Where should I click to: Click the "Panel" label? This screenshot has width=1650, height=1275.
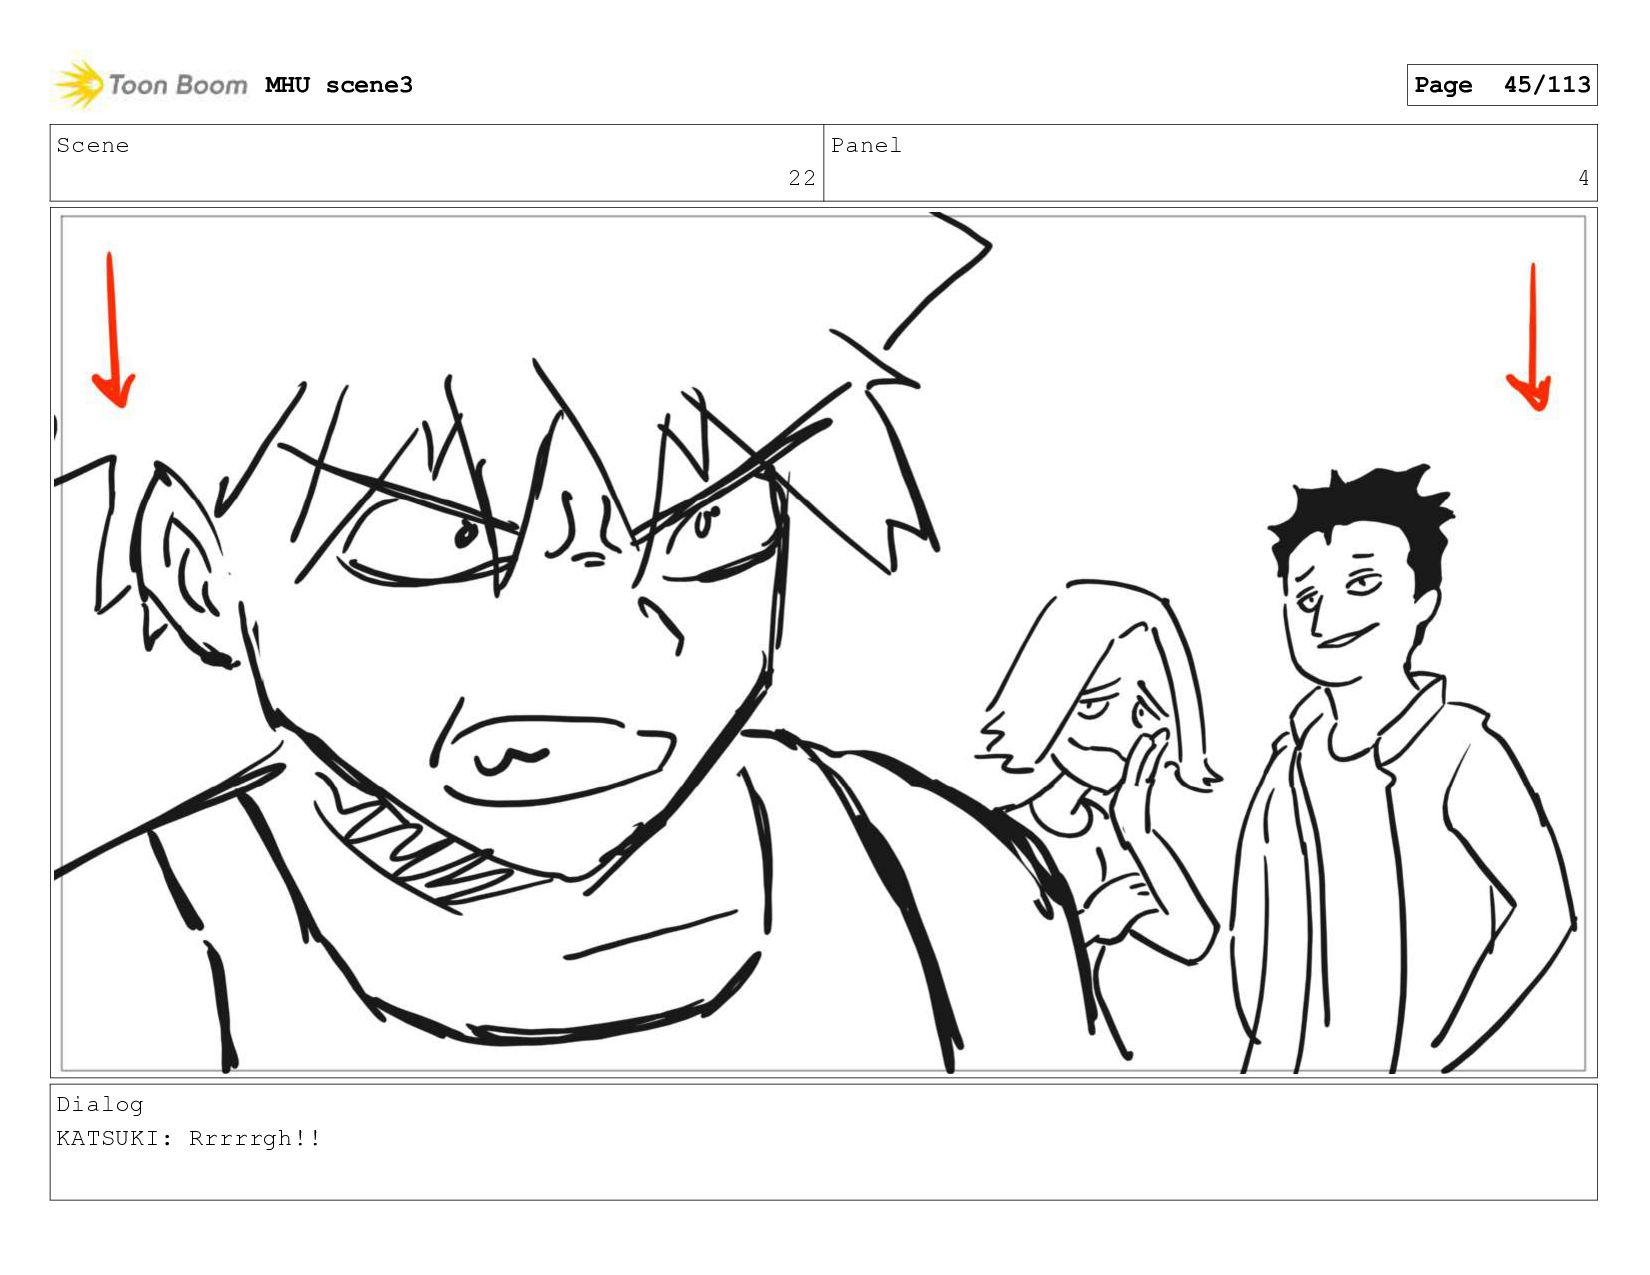coord(866,146)
